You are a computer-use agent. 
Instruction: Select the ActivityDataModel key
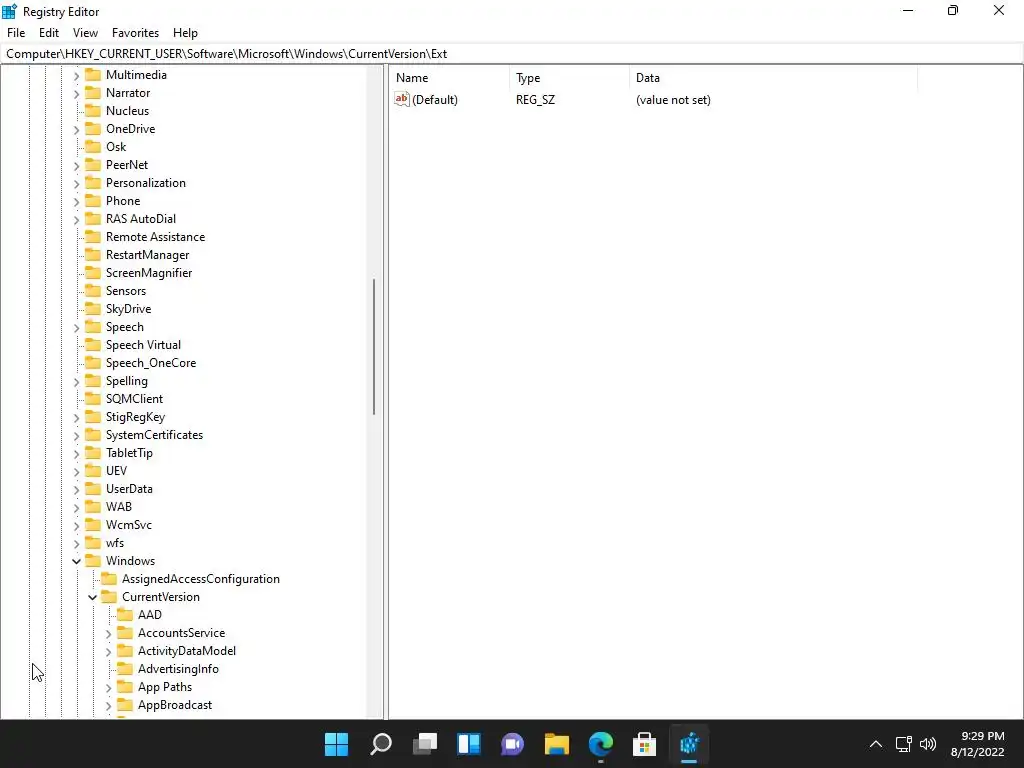click(x=187, y=650)
